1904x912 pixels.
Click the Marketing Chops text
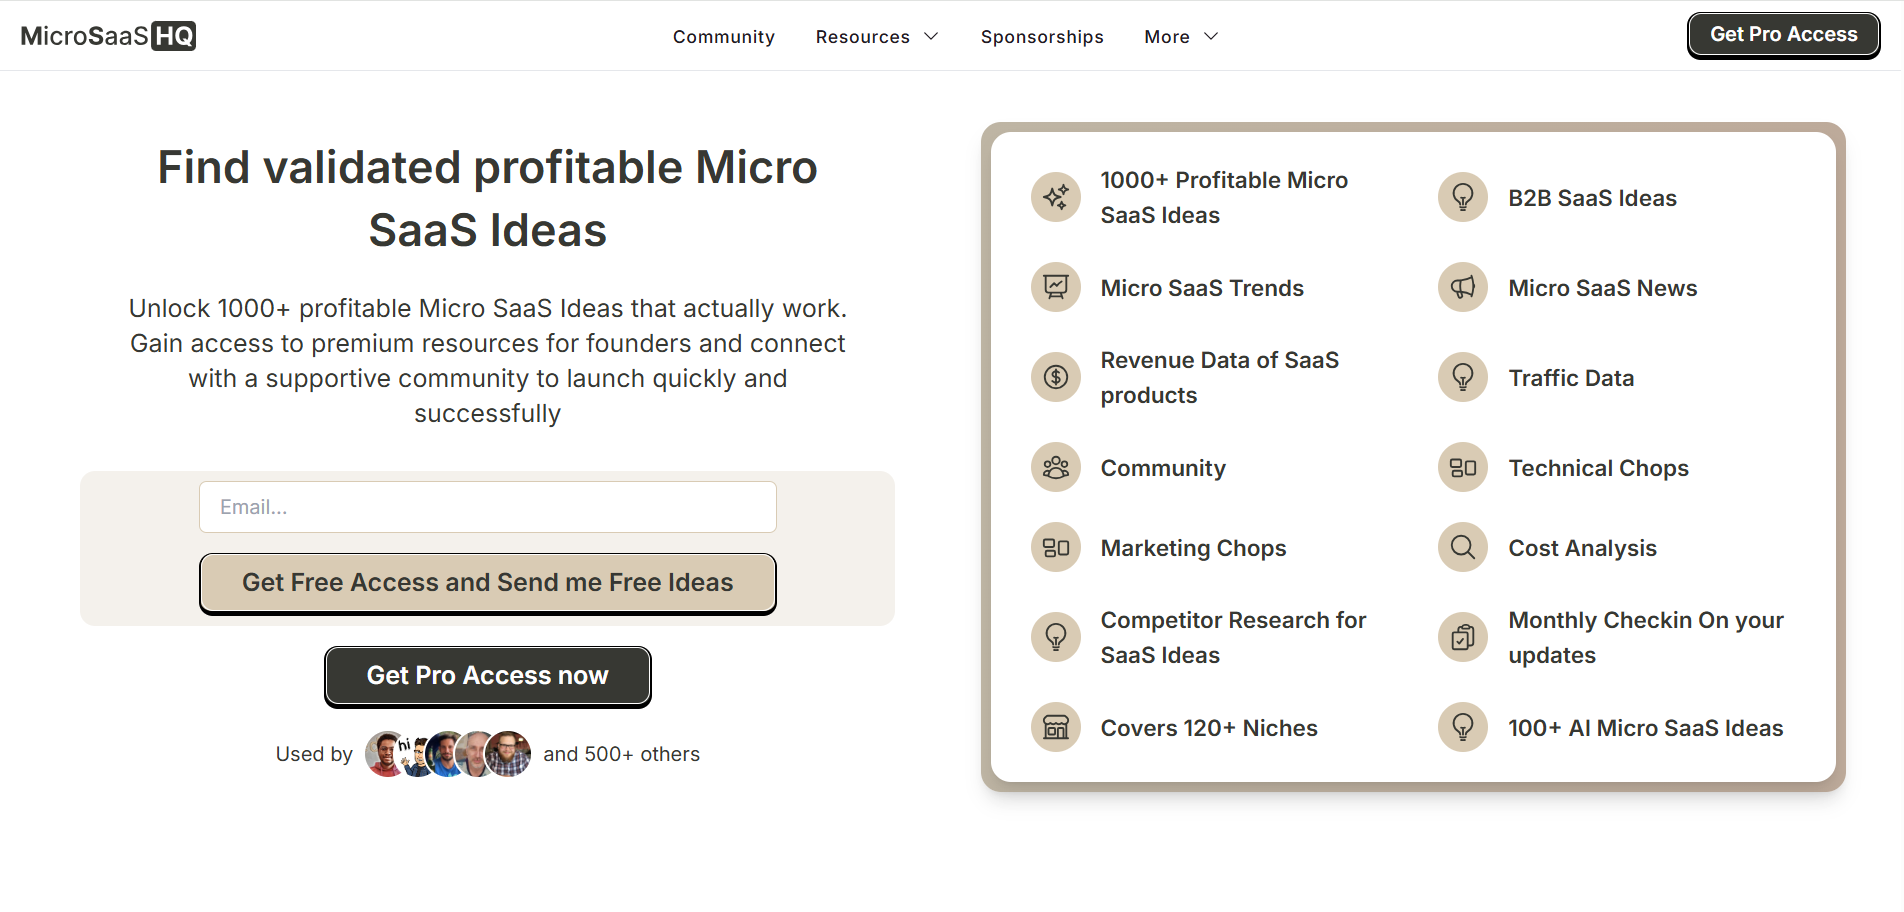[x=1193, y=548]
